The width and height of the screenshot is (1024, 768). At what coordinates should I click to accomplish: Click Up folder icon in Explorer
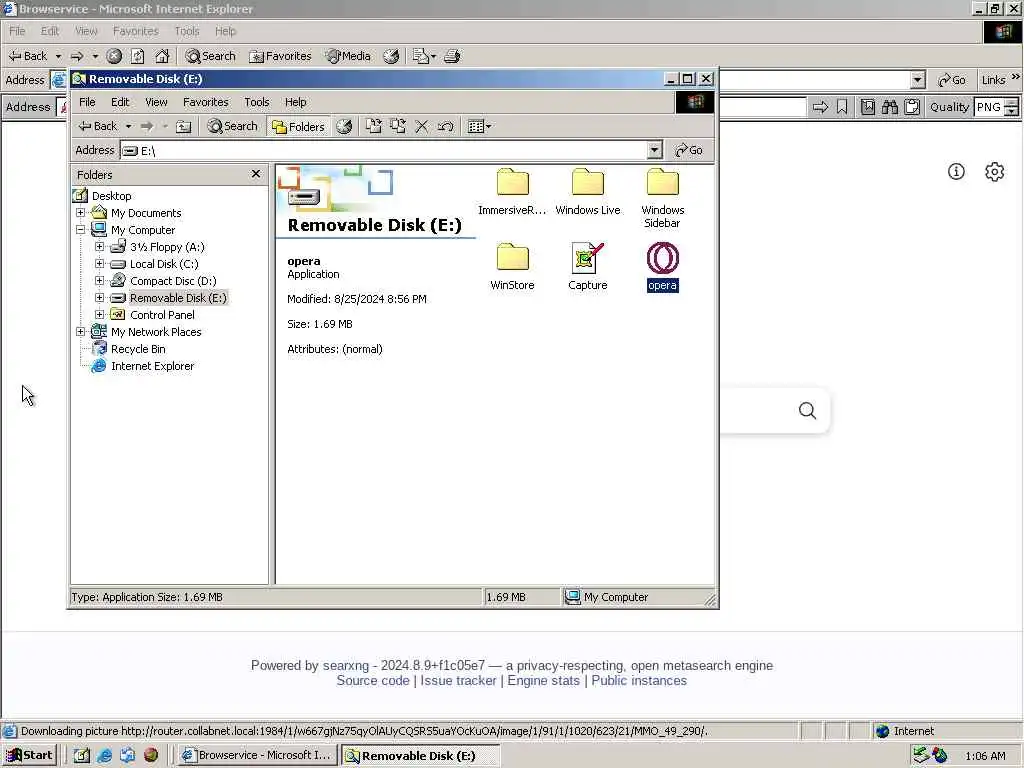pos(184,126)
